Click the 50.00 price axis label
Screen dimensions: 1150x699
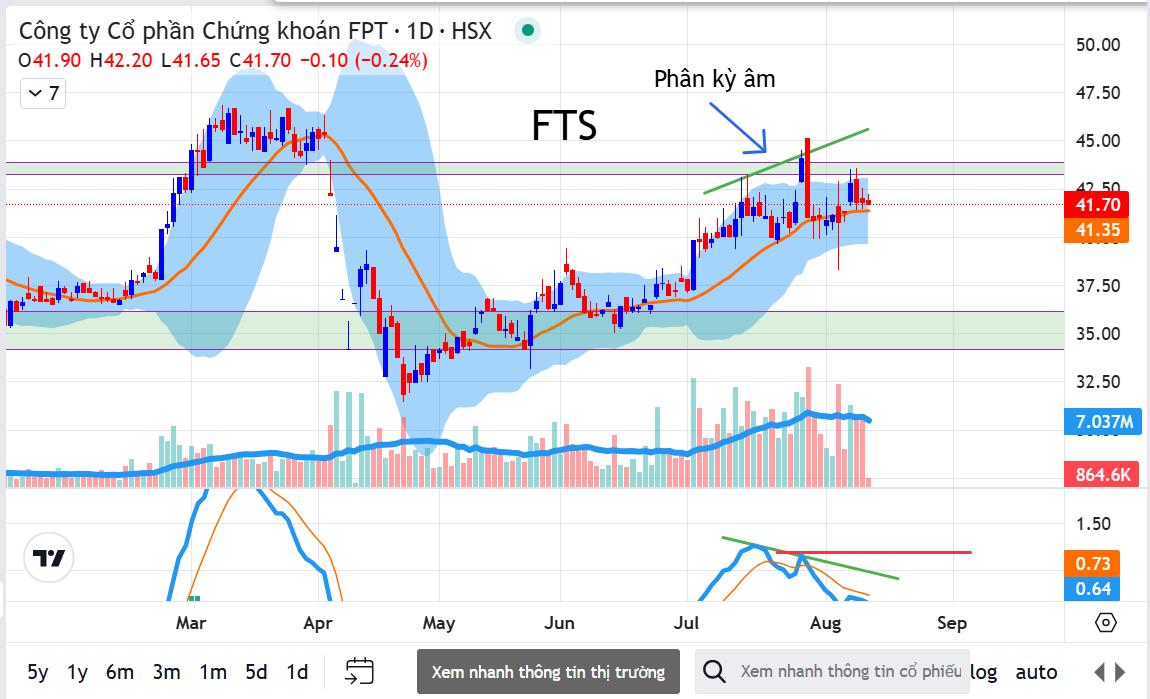coord(1098,45)
